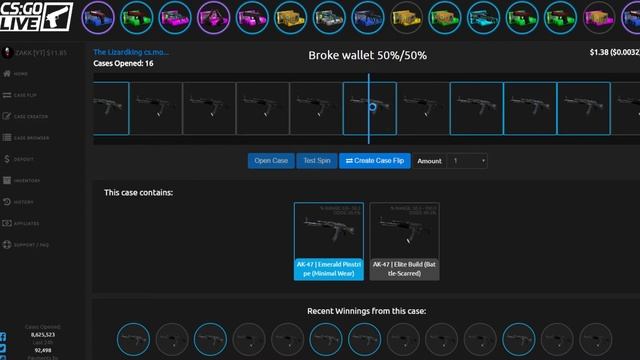Viewport: 640px width, 360px height.
Task: Click the Twitter icon in sidebar
Action: [x=3, y=348]
